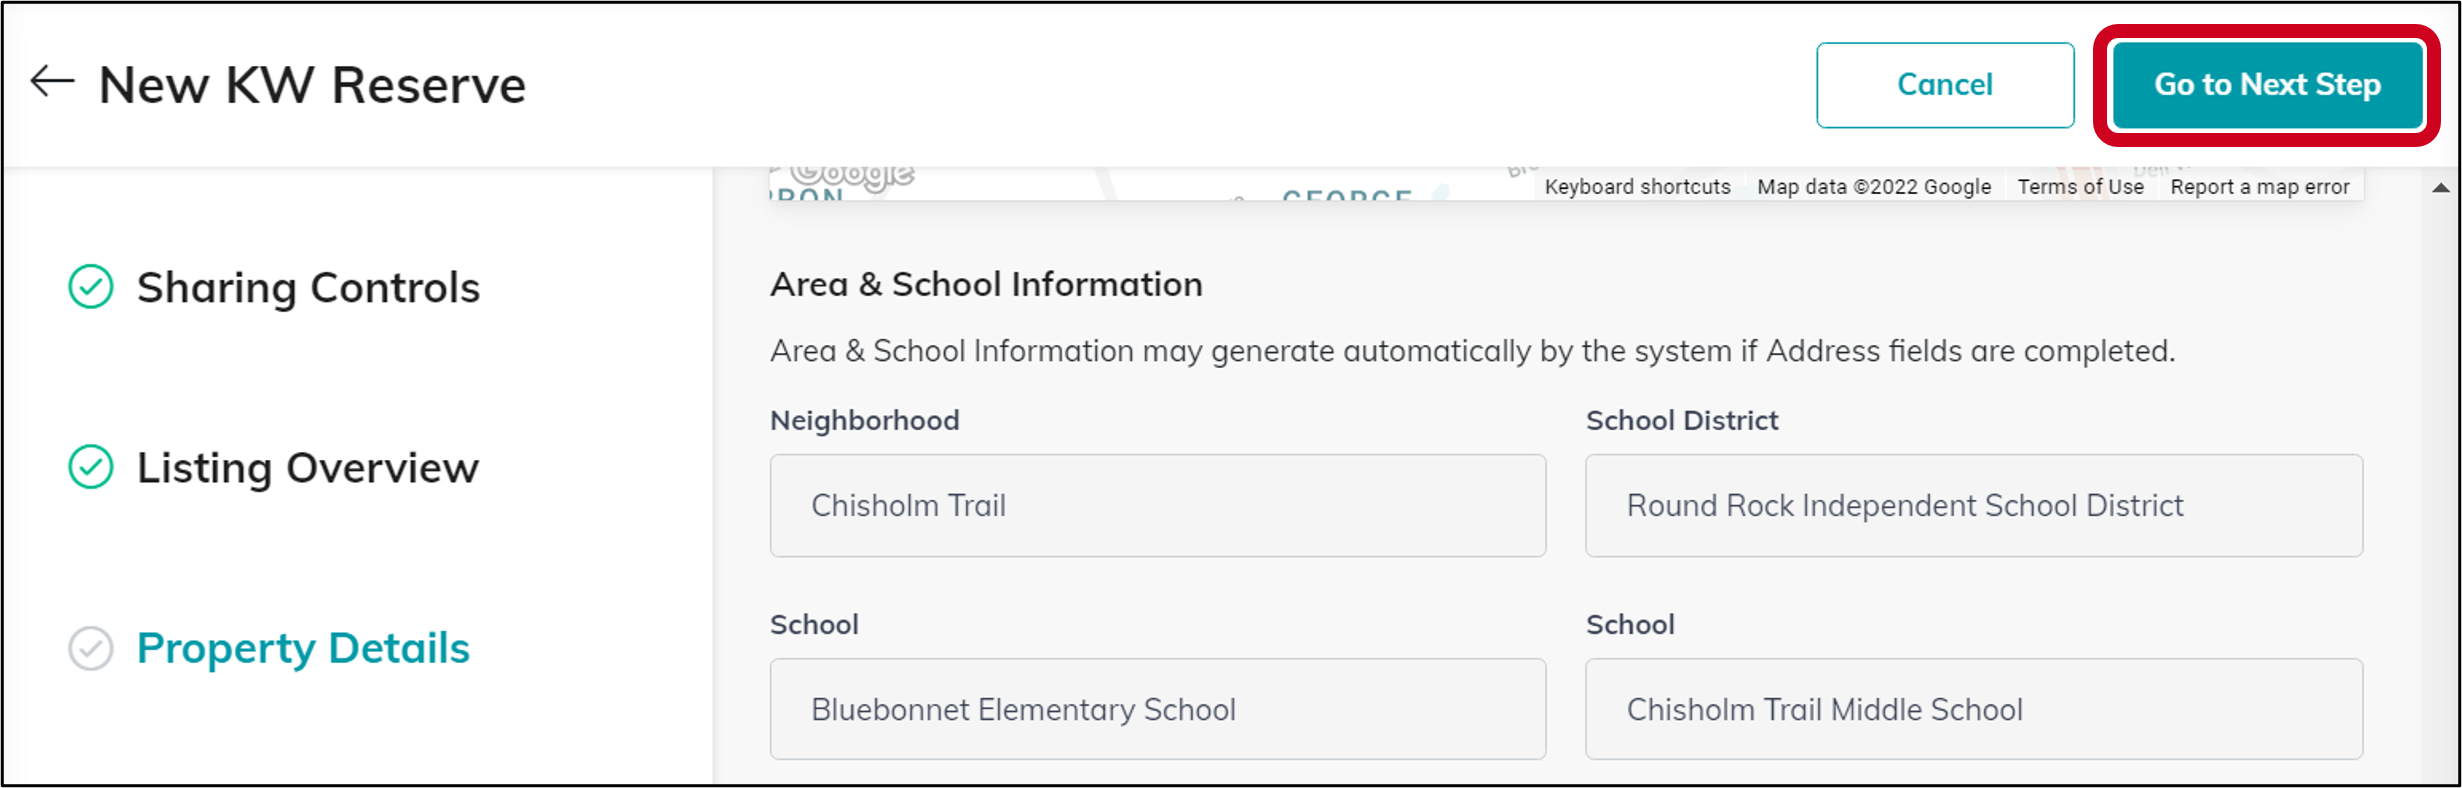This screenshot has height=788, width=2462.
Task: Click the Neighborhood field with Chisholm Trail
Action: point(1158,506)
